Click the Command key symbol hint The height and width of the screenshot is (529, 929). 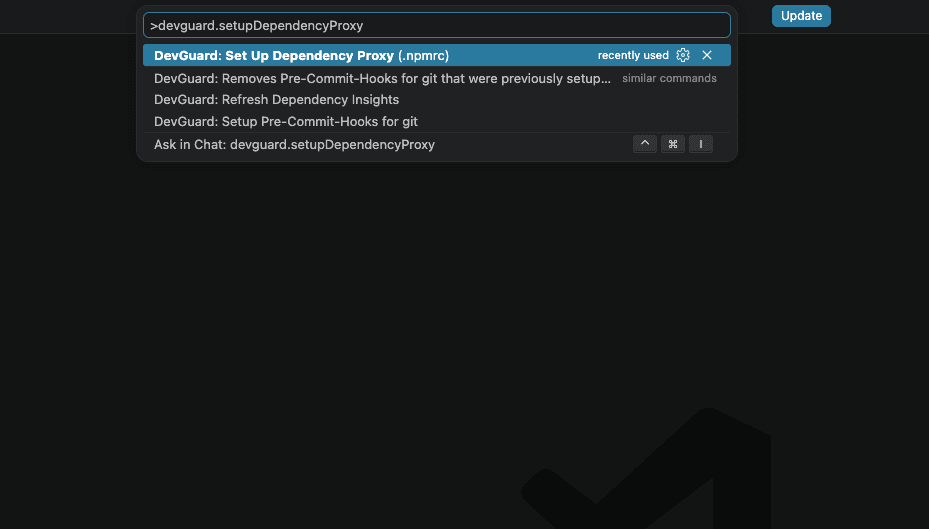click(672, 144)
